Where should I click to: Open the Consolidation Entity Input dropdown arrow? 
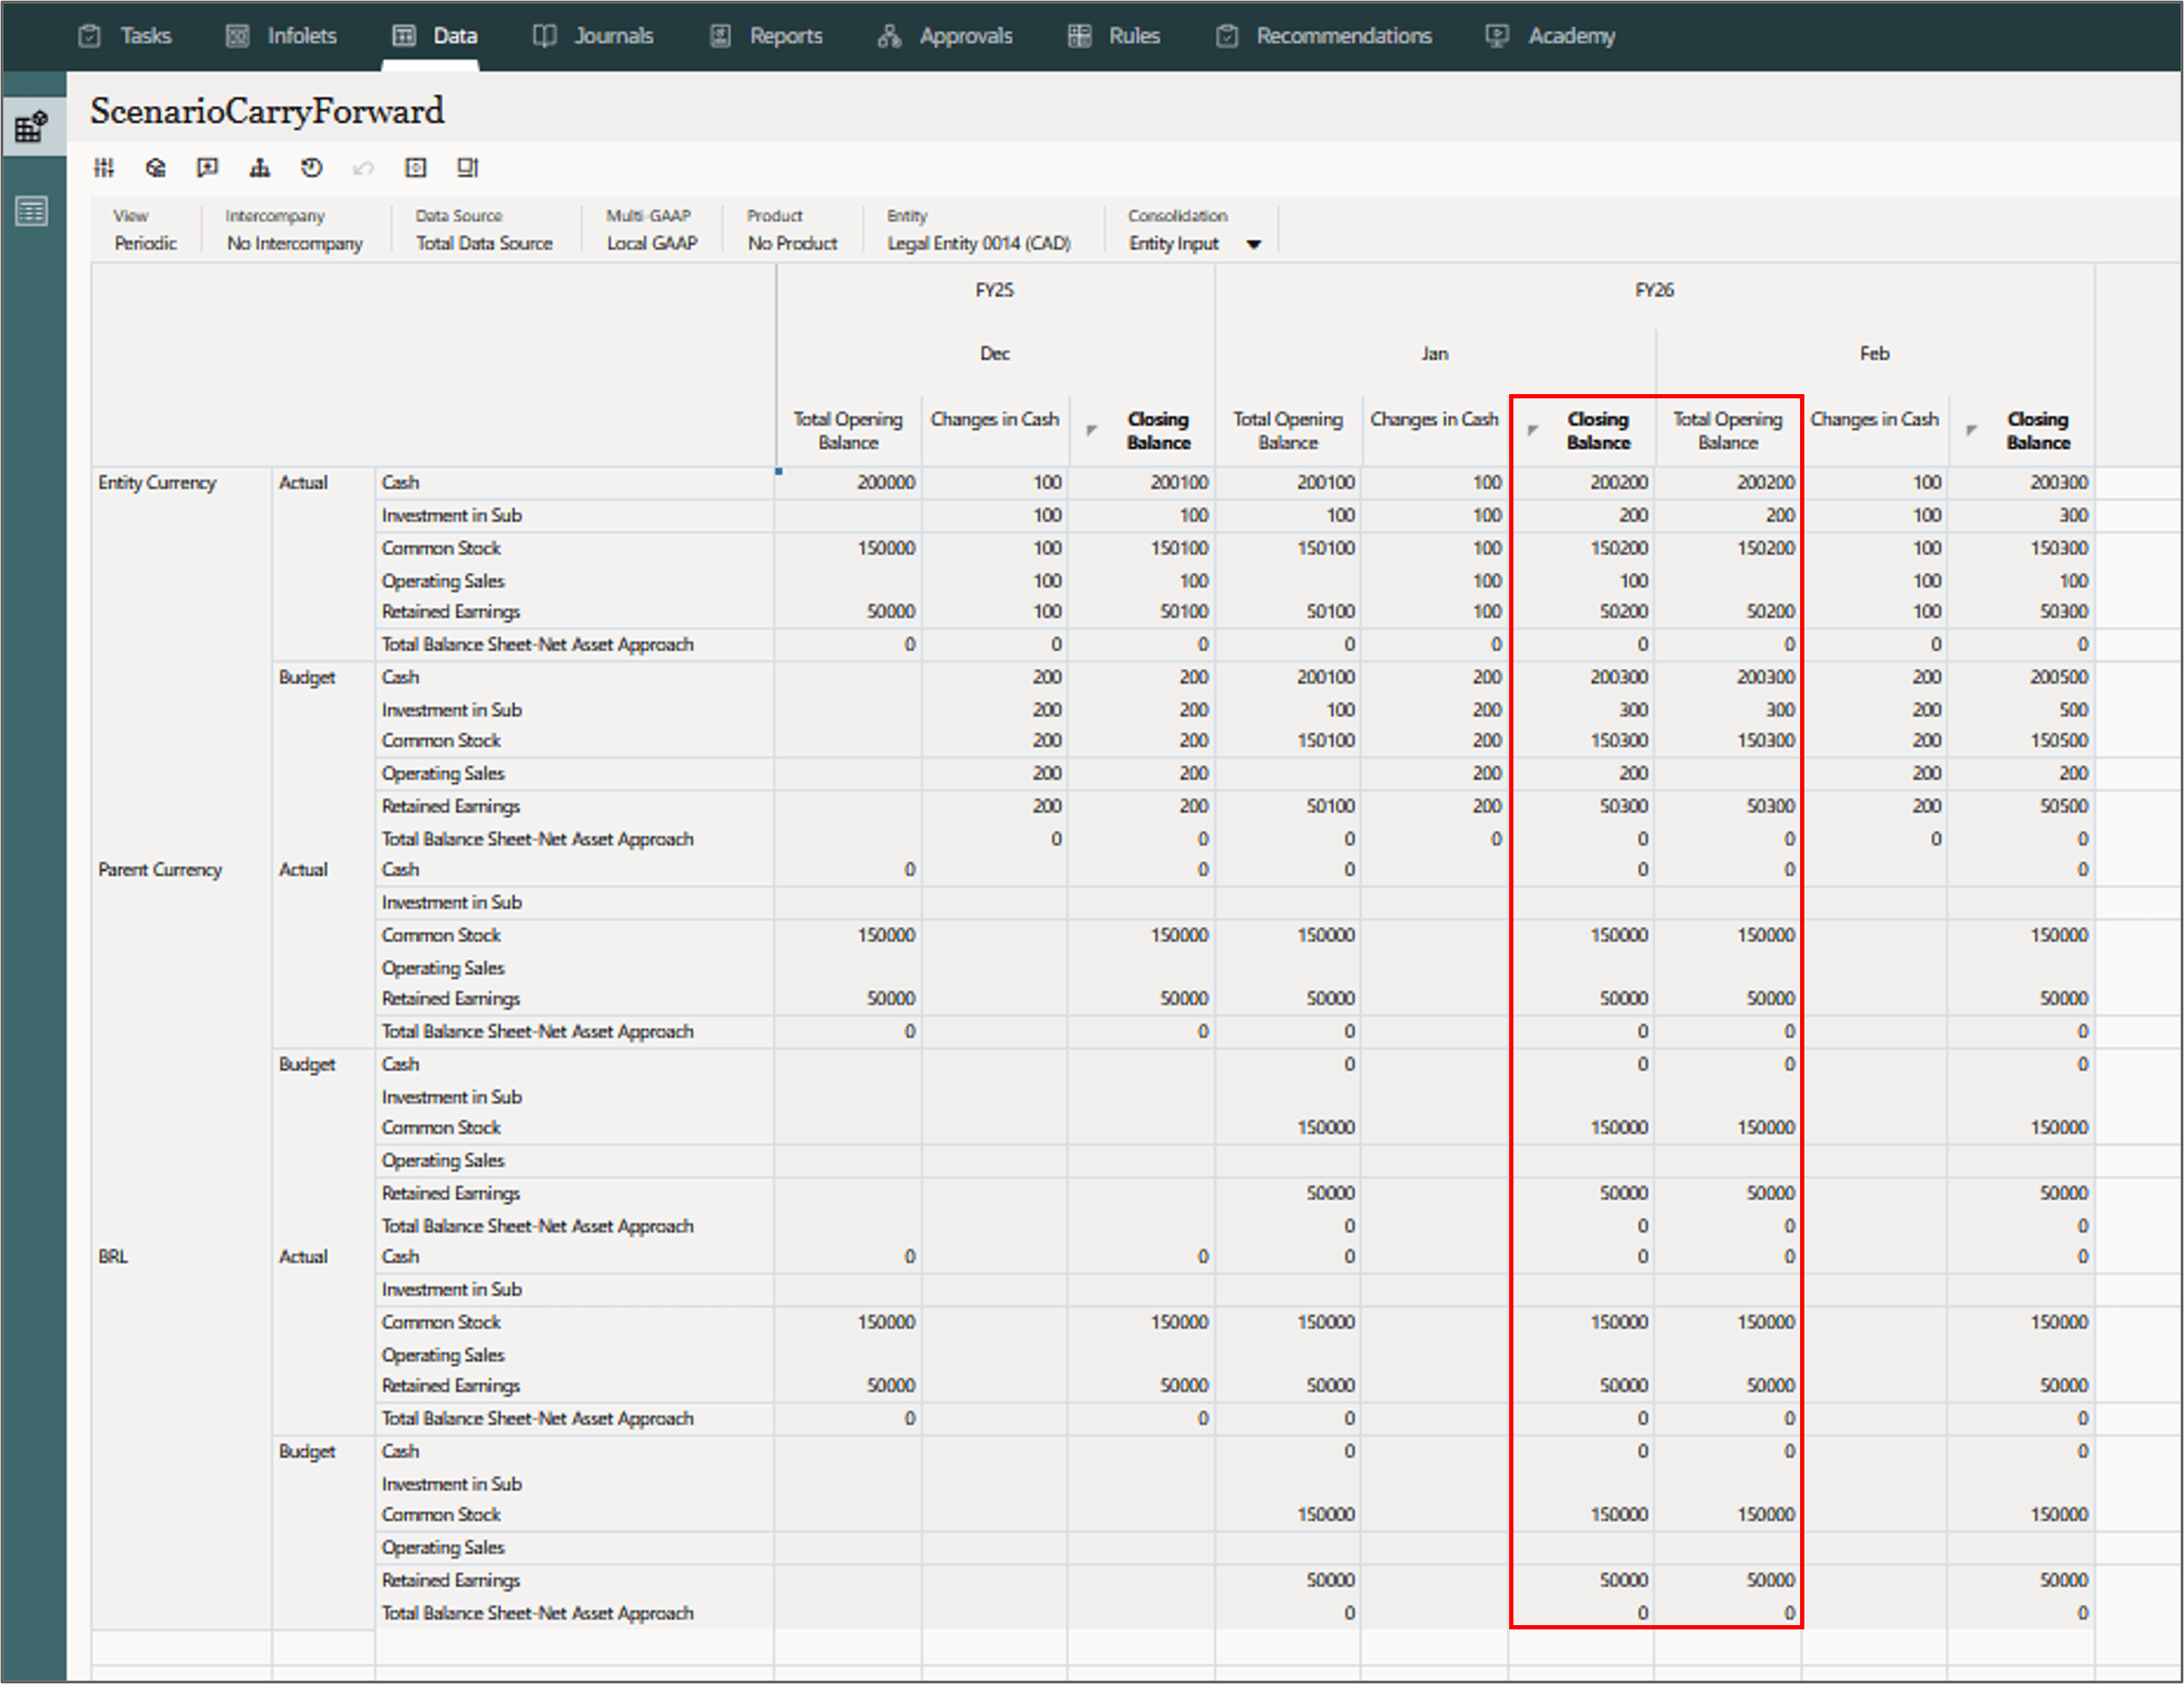coord(1253,244)
